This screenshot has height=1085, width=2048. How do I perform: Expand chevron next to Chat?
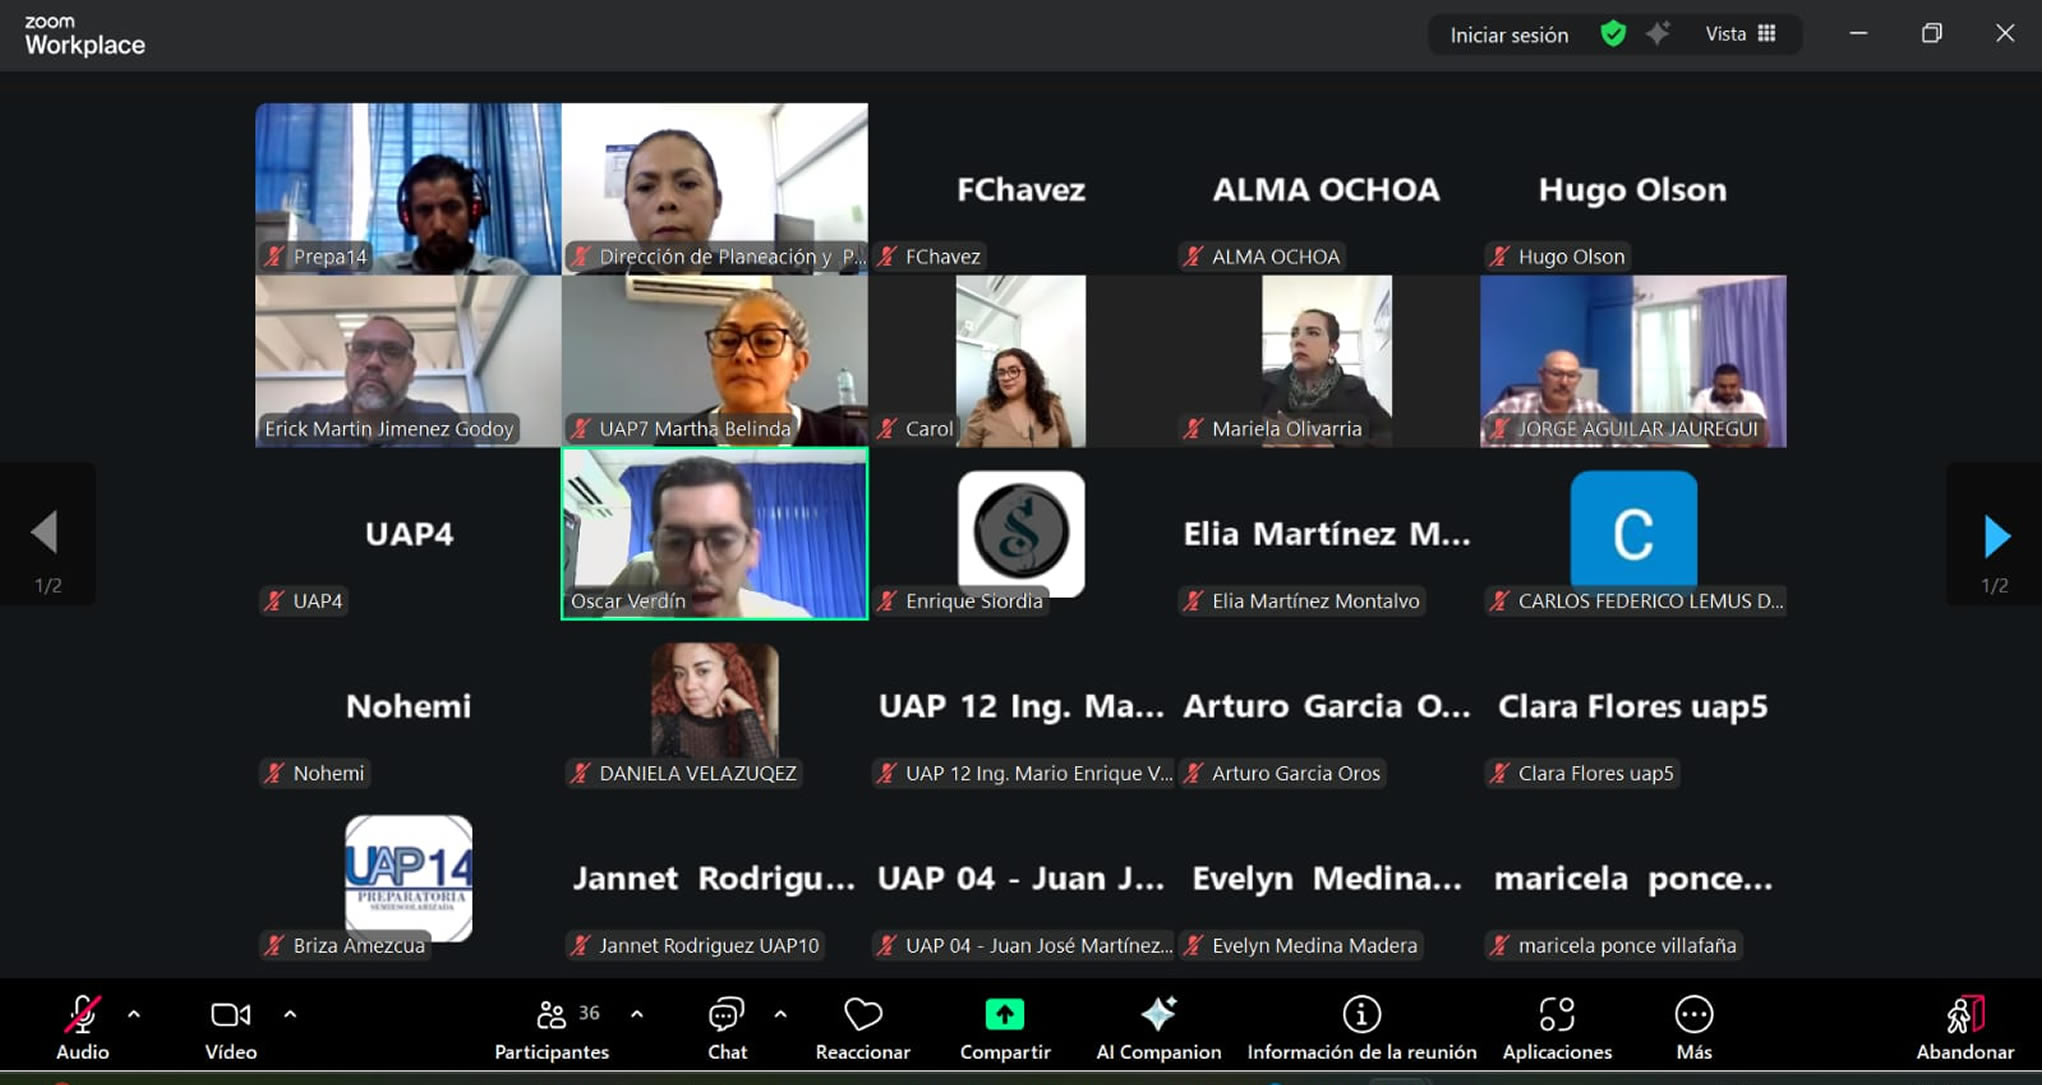(x=781, y=1014)
